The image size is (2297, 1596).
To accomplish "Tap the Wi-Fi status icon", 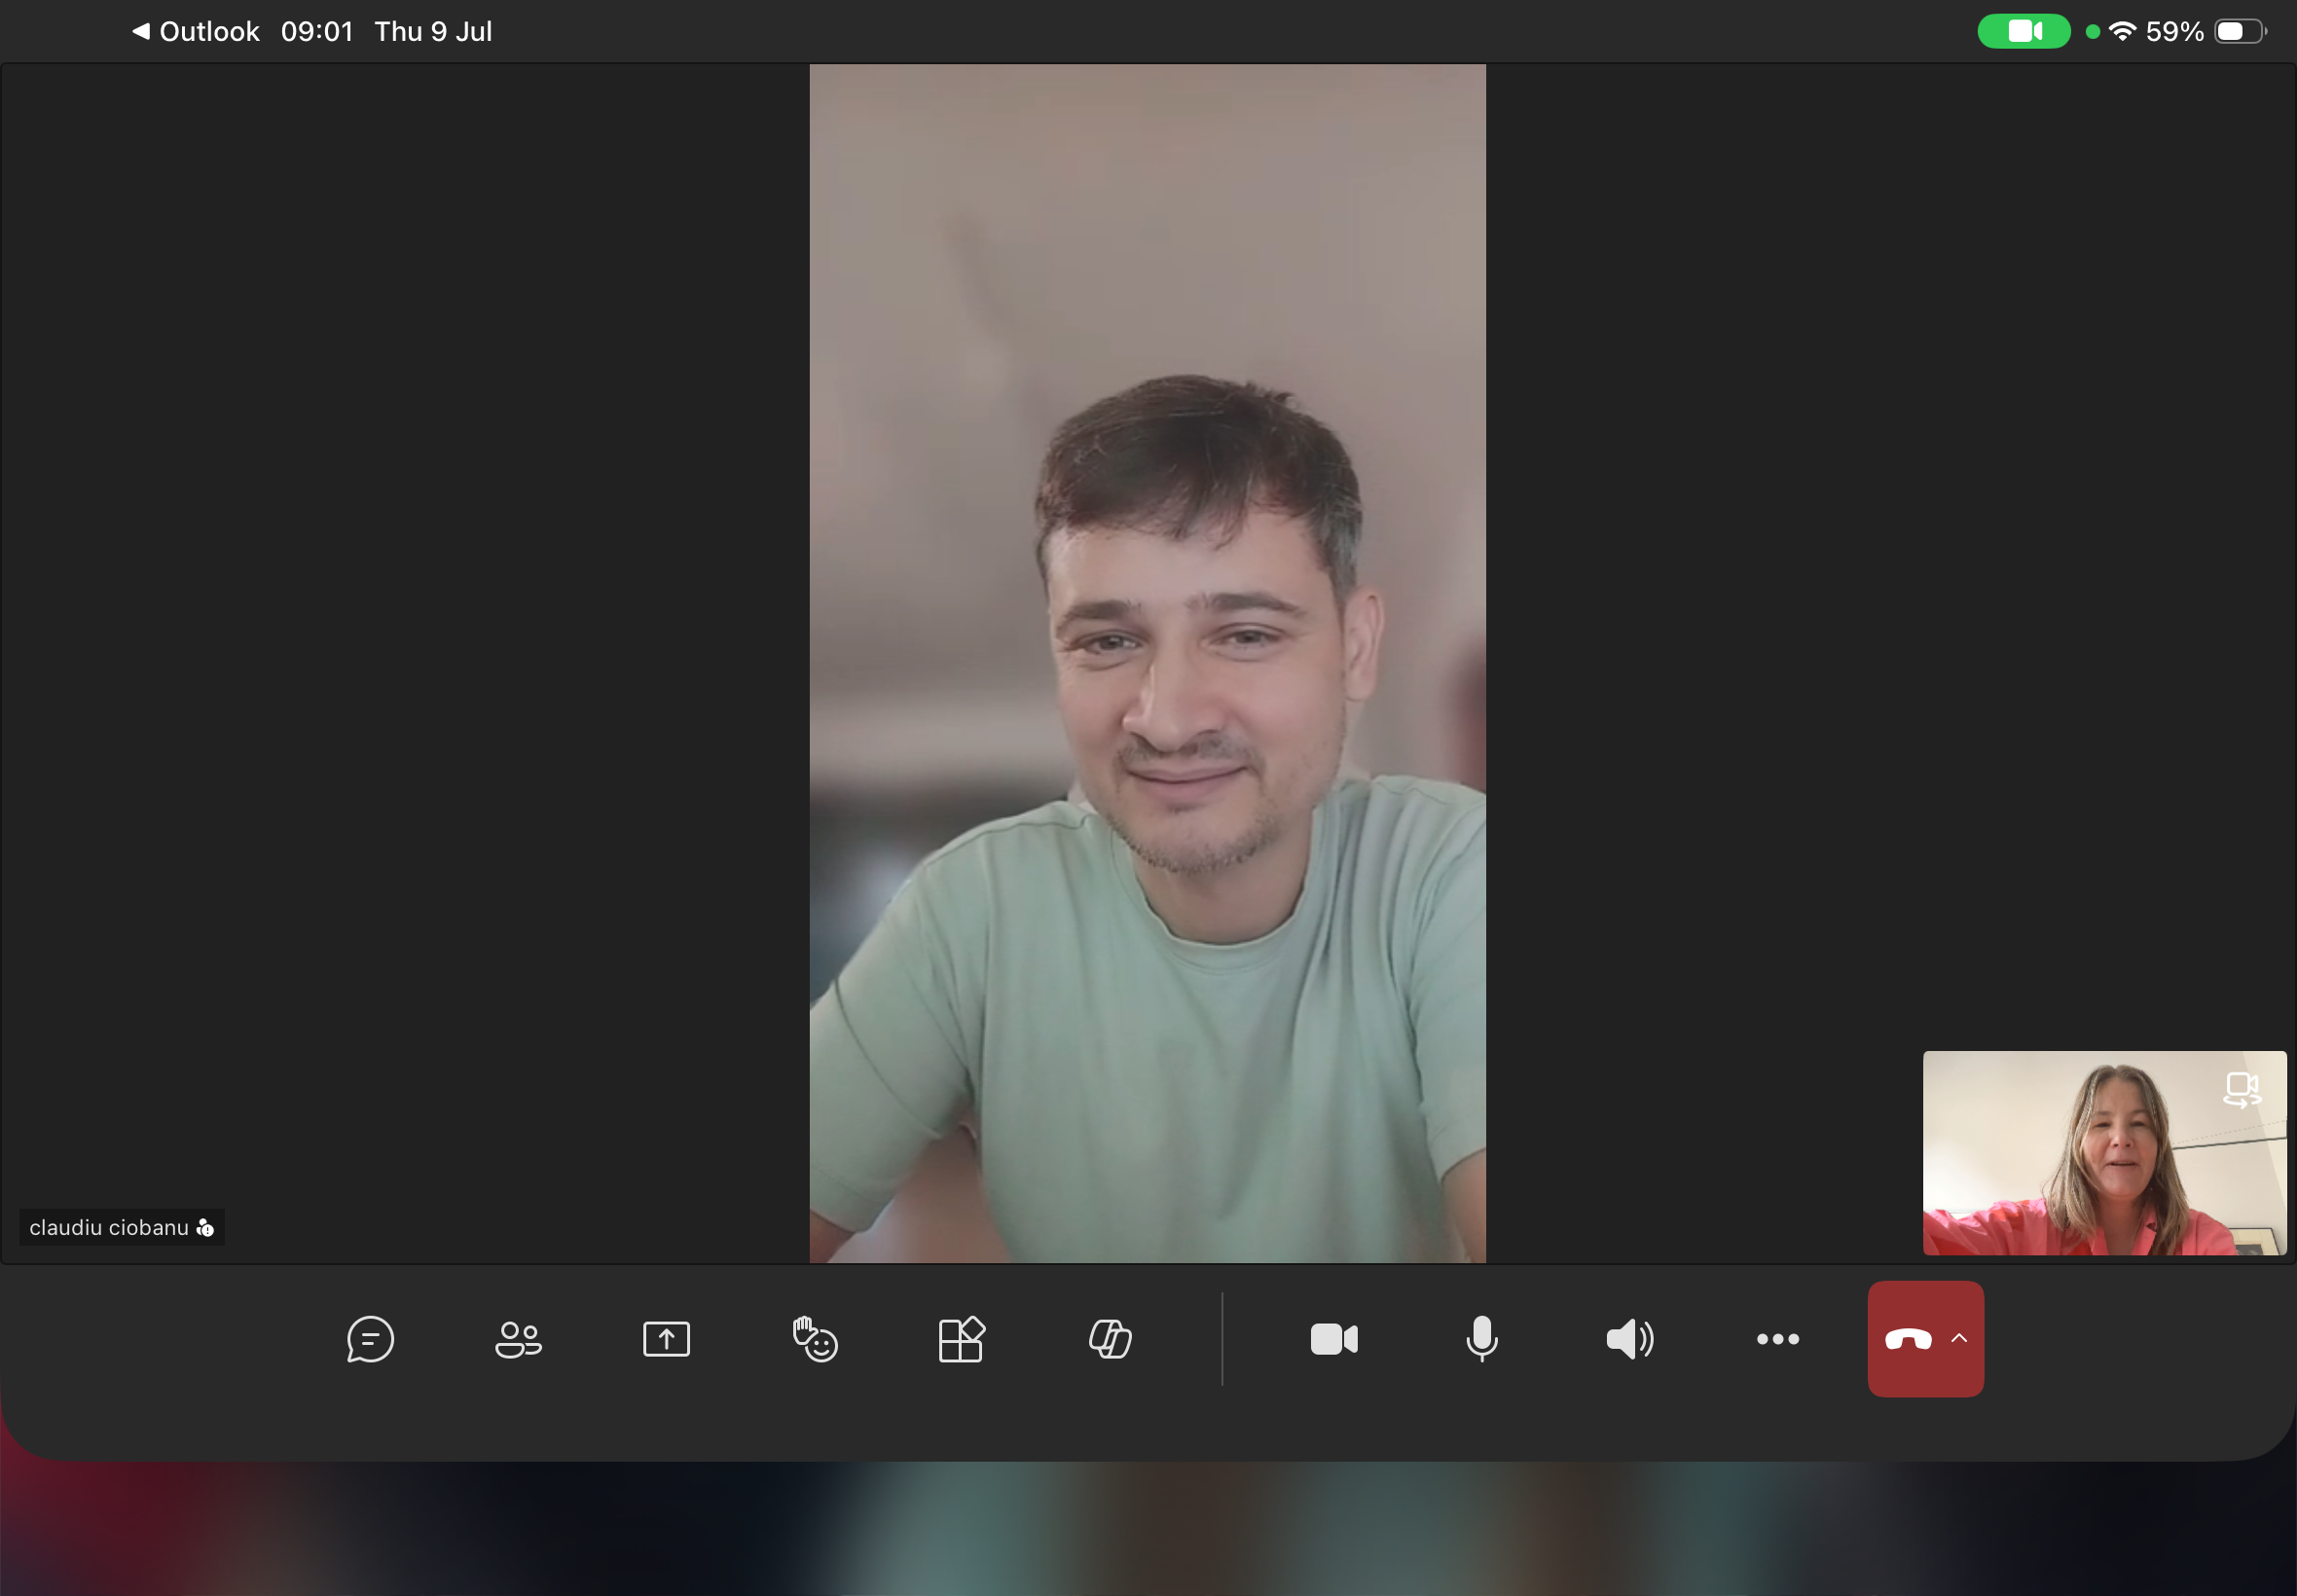I will pyautogui.click(x=2122, y=31).
